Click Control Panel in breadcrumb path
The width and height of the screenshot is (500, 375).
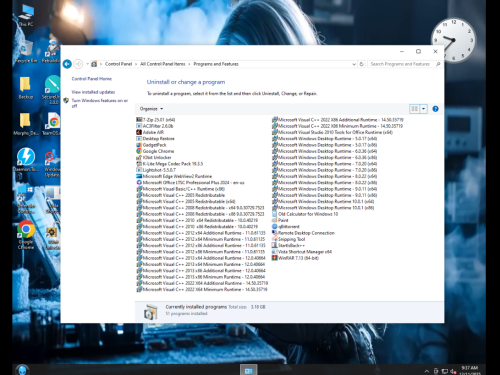pos(118,64)
